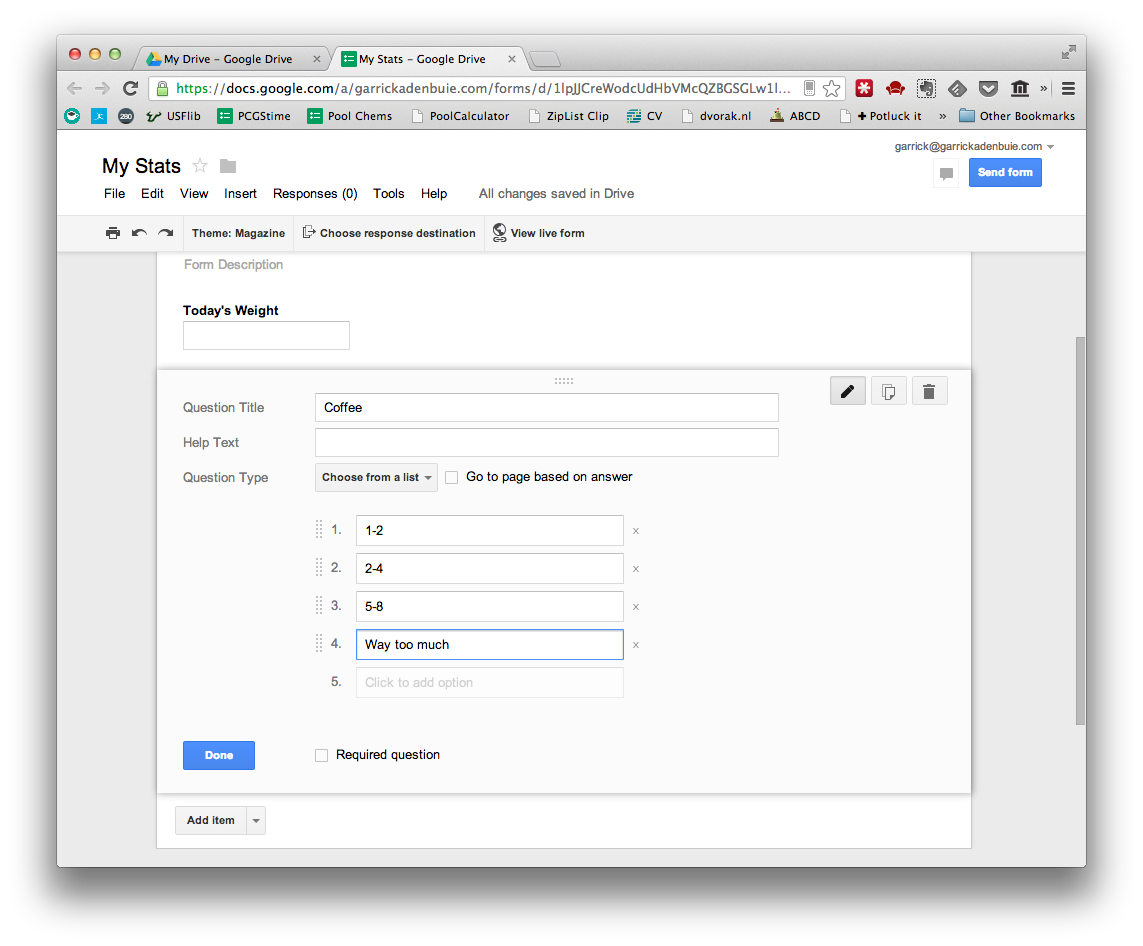
Task: Open the File menu
Action: [114, 194]
